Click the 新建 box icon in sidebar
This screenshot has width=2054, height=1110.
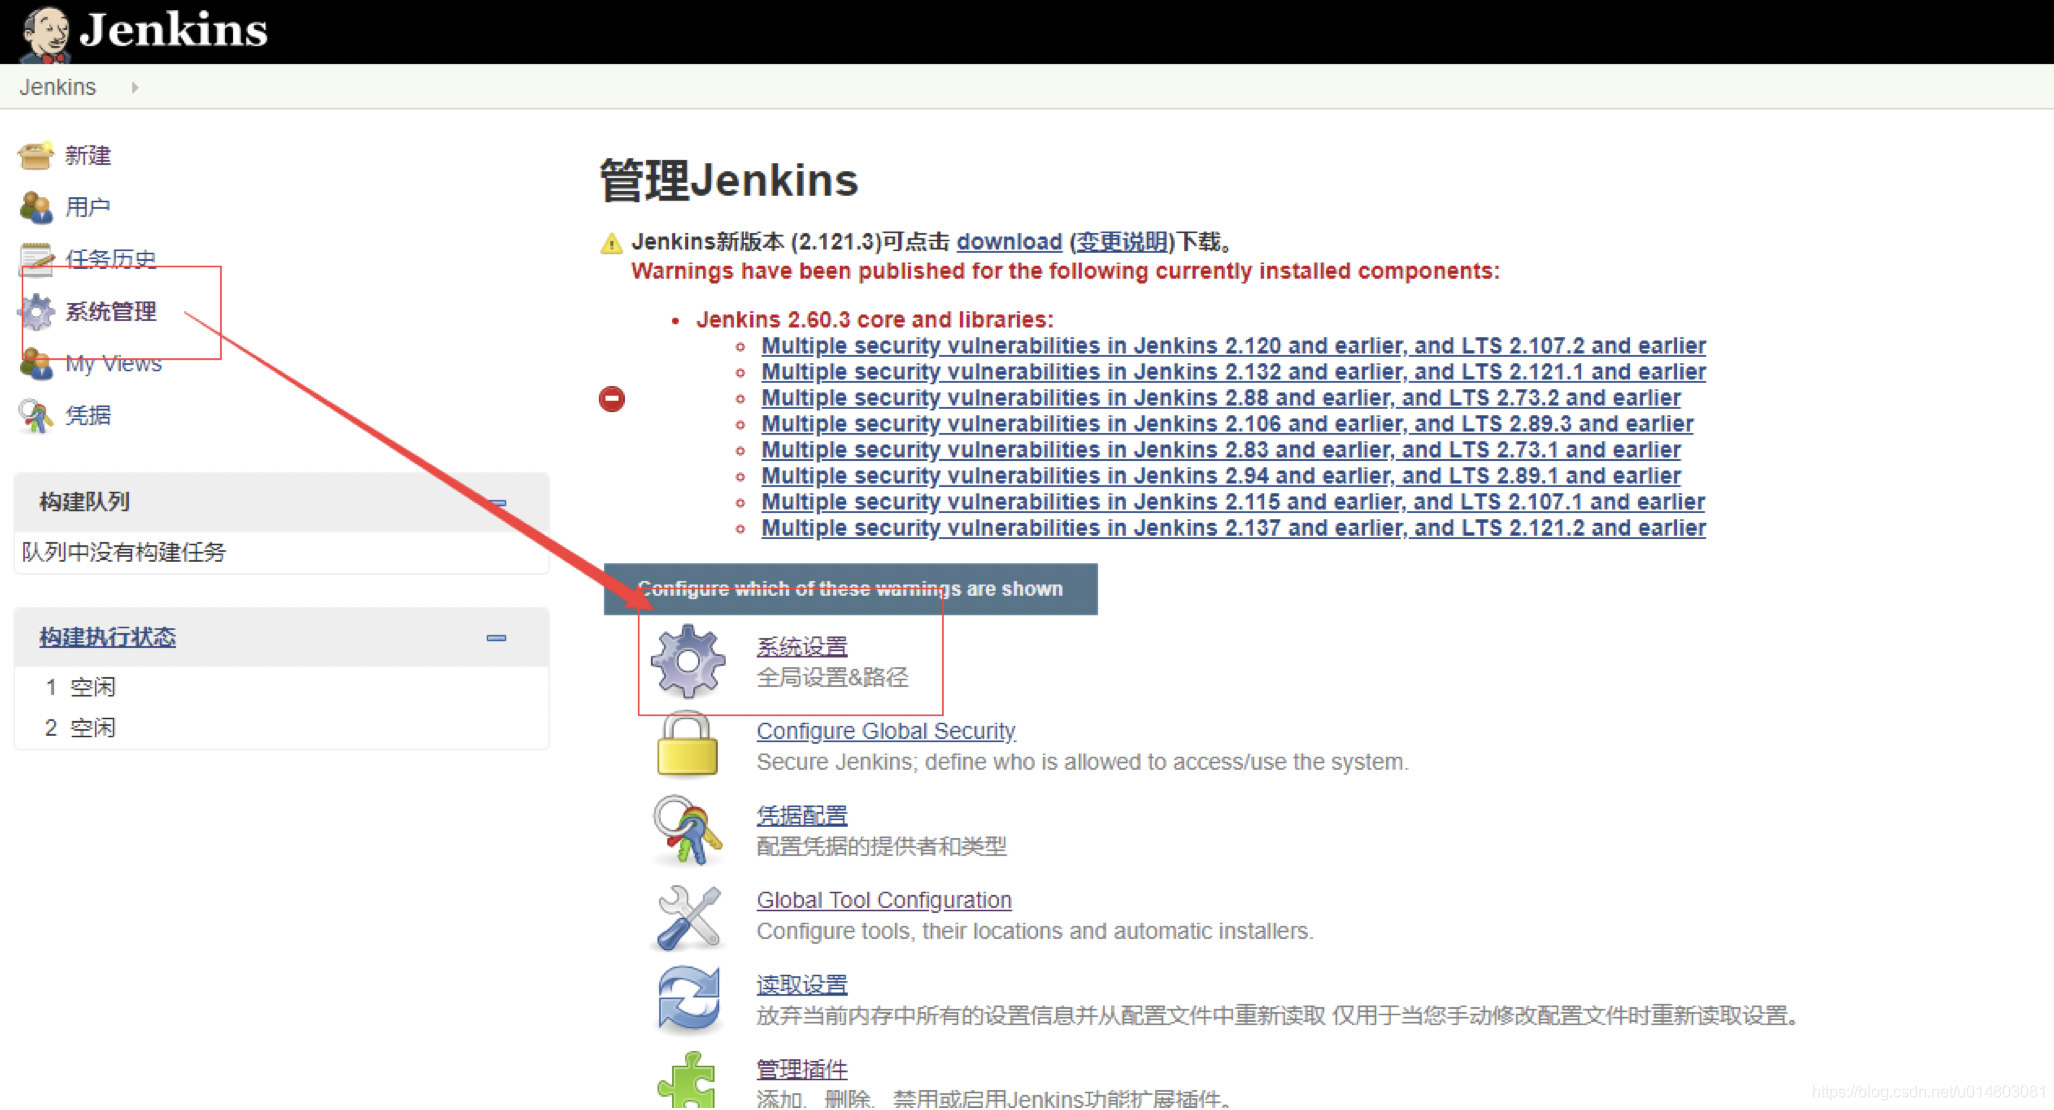click(36, 155)
